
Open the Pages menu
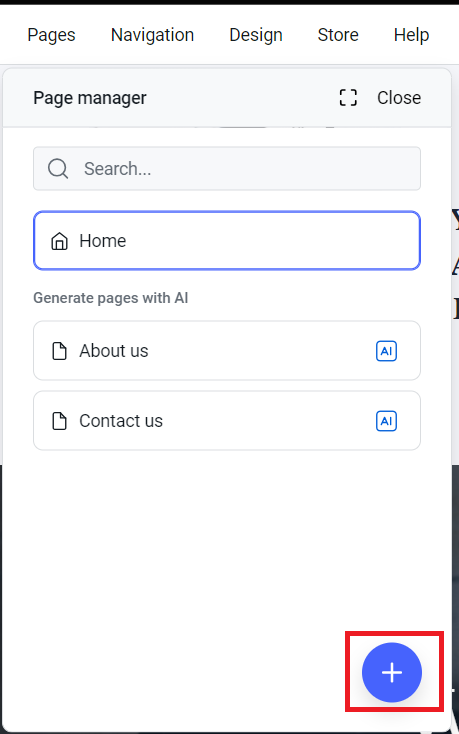[51, 35]
